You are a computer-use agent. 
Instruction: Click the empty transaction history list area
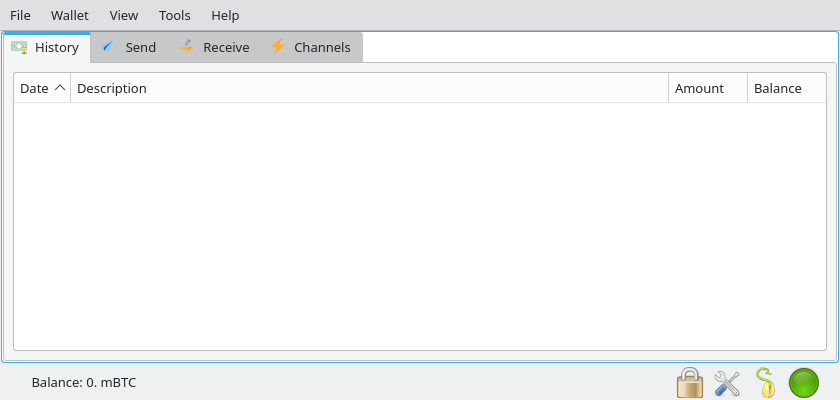420,225
